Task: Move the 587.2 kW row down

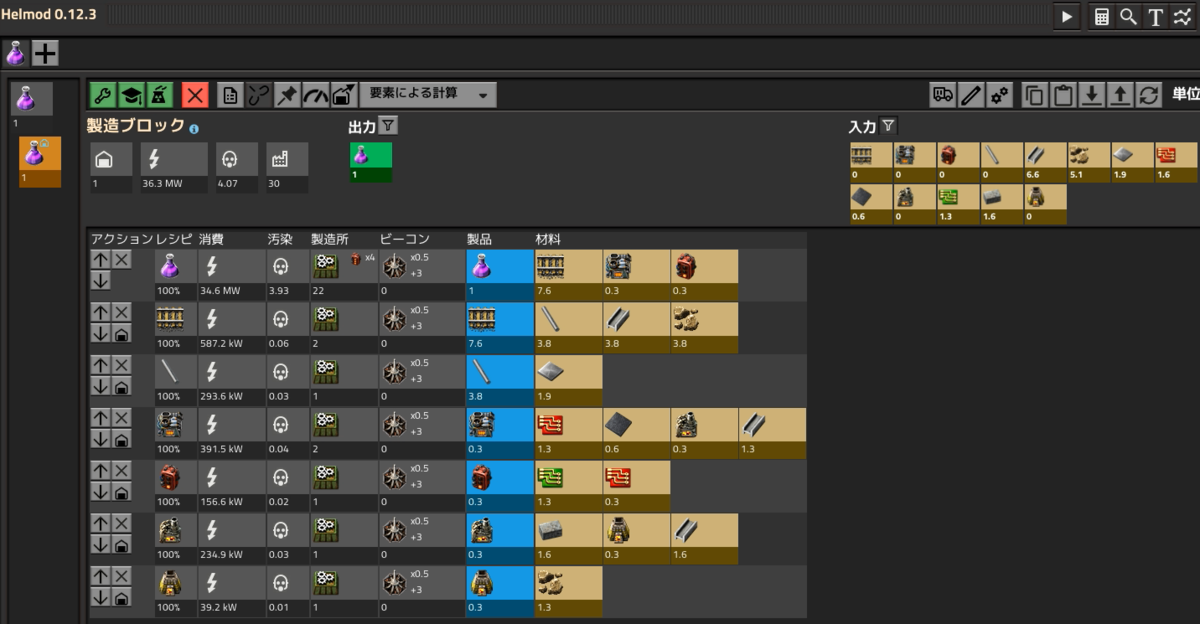Action: (100, 333)
